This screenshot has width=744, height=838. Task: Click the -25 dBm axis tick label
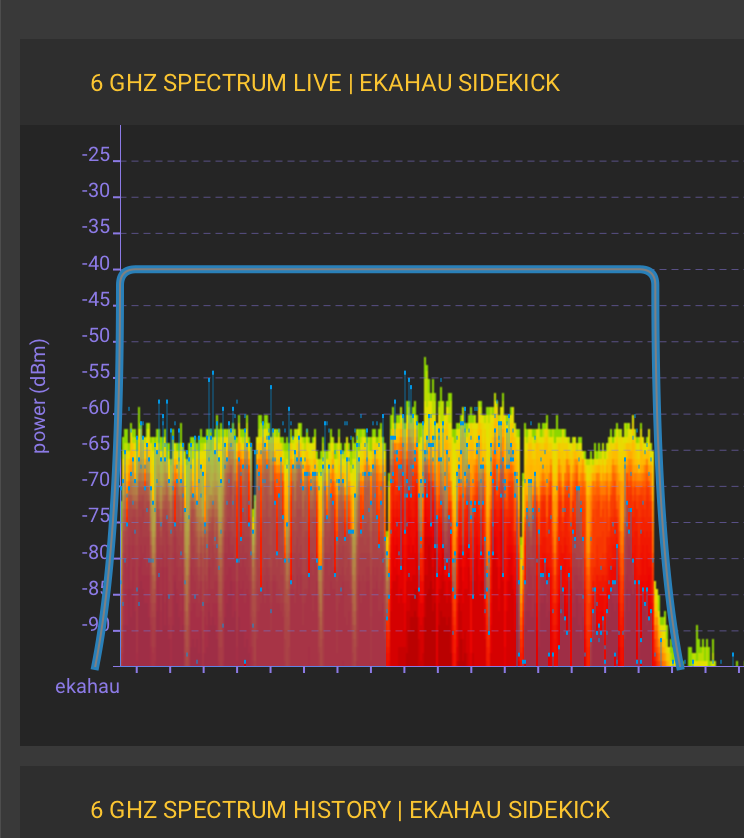[97, 155]
